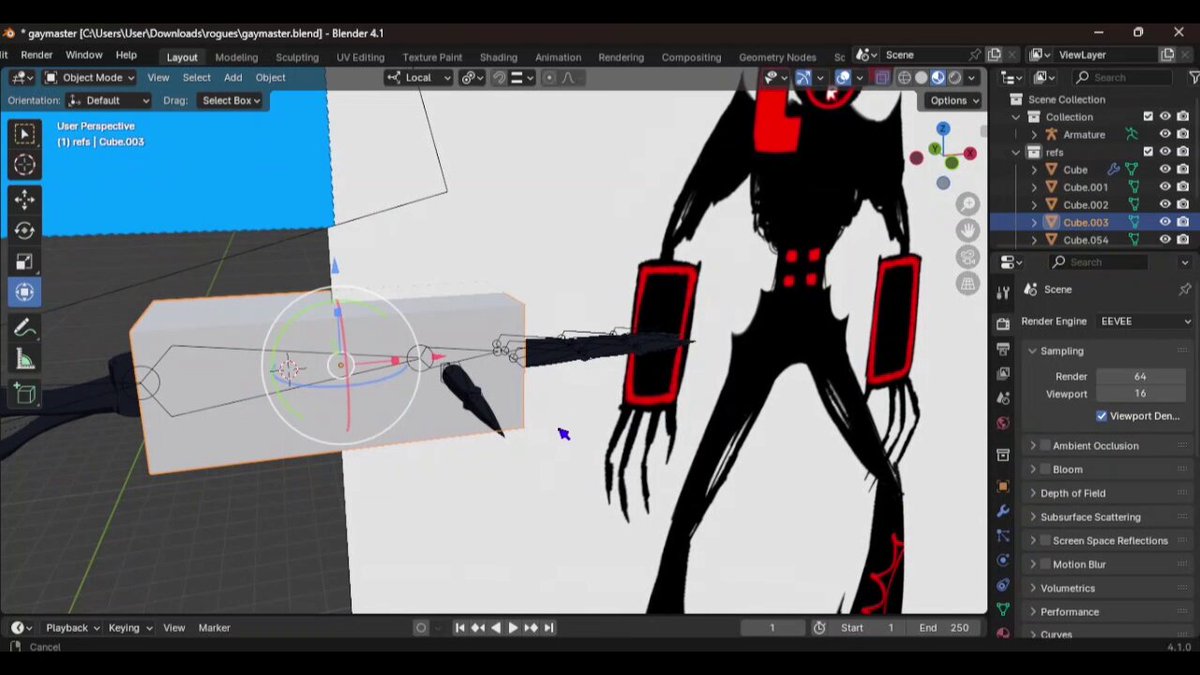
Task: Select the Transform tool
Action: pos(25,293)
